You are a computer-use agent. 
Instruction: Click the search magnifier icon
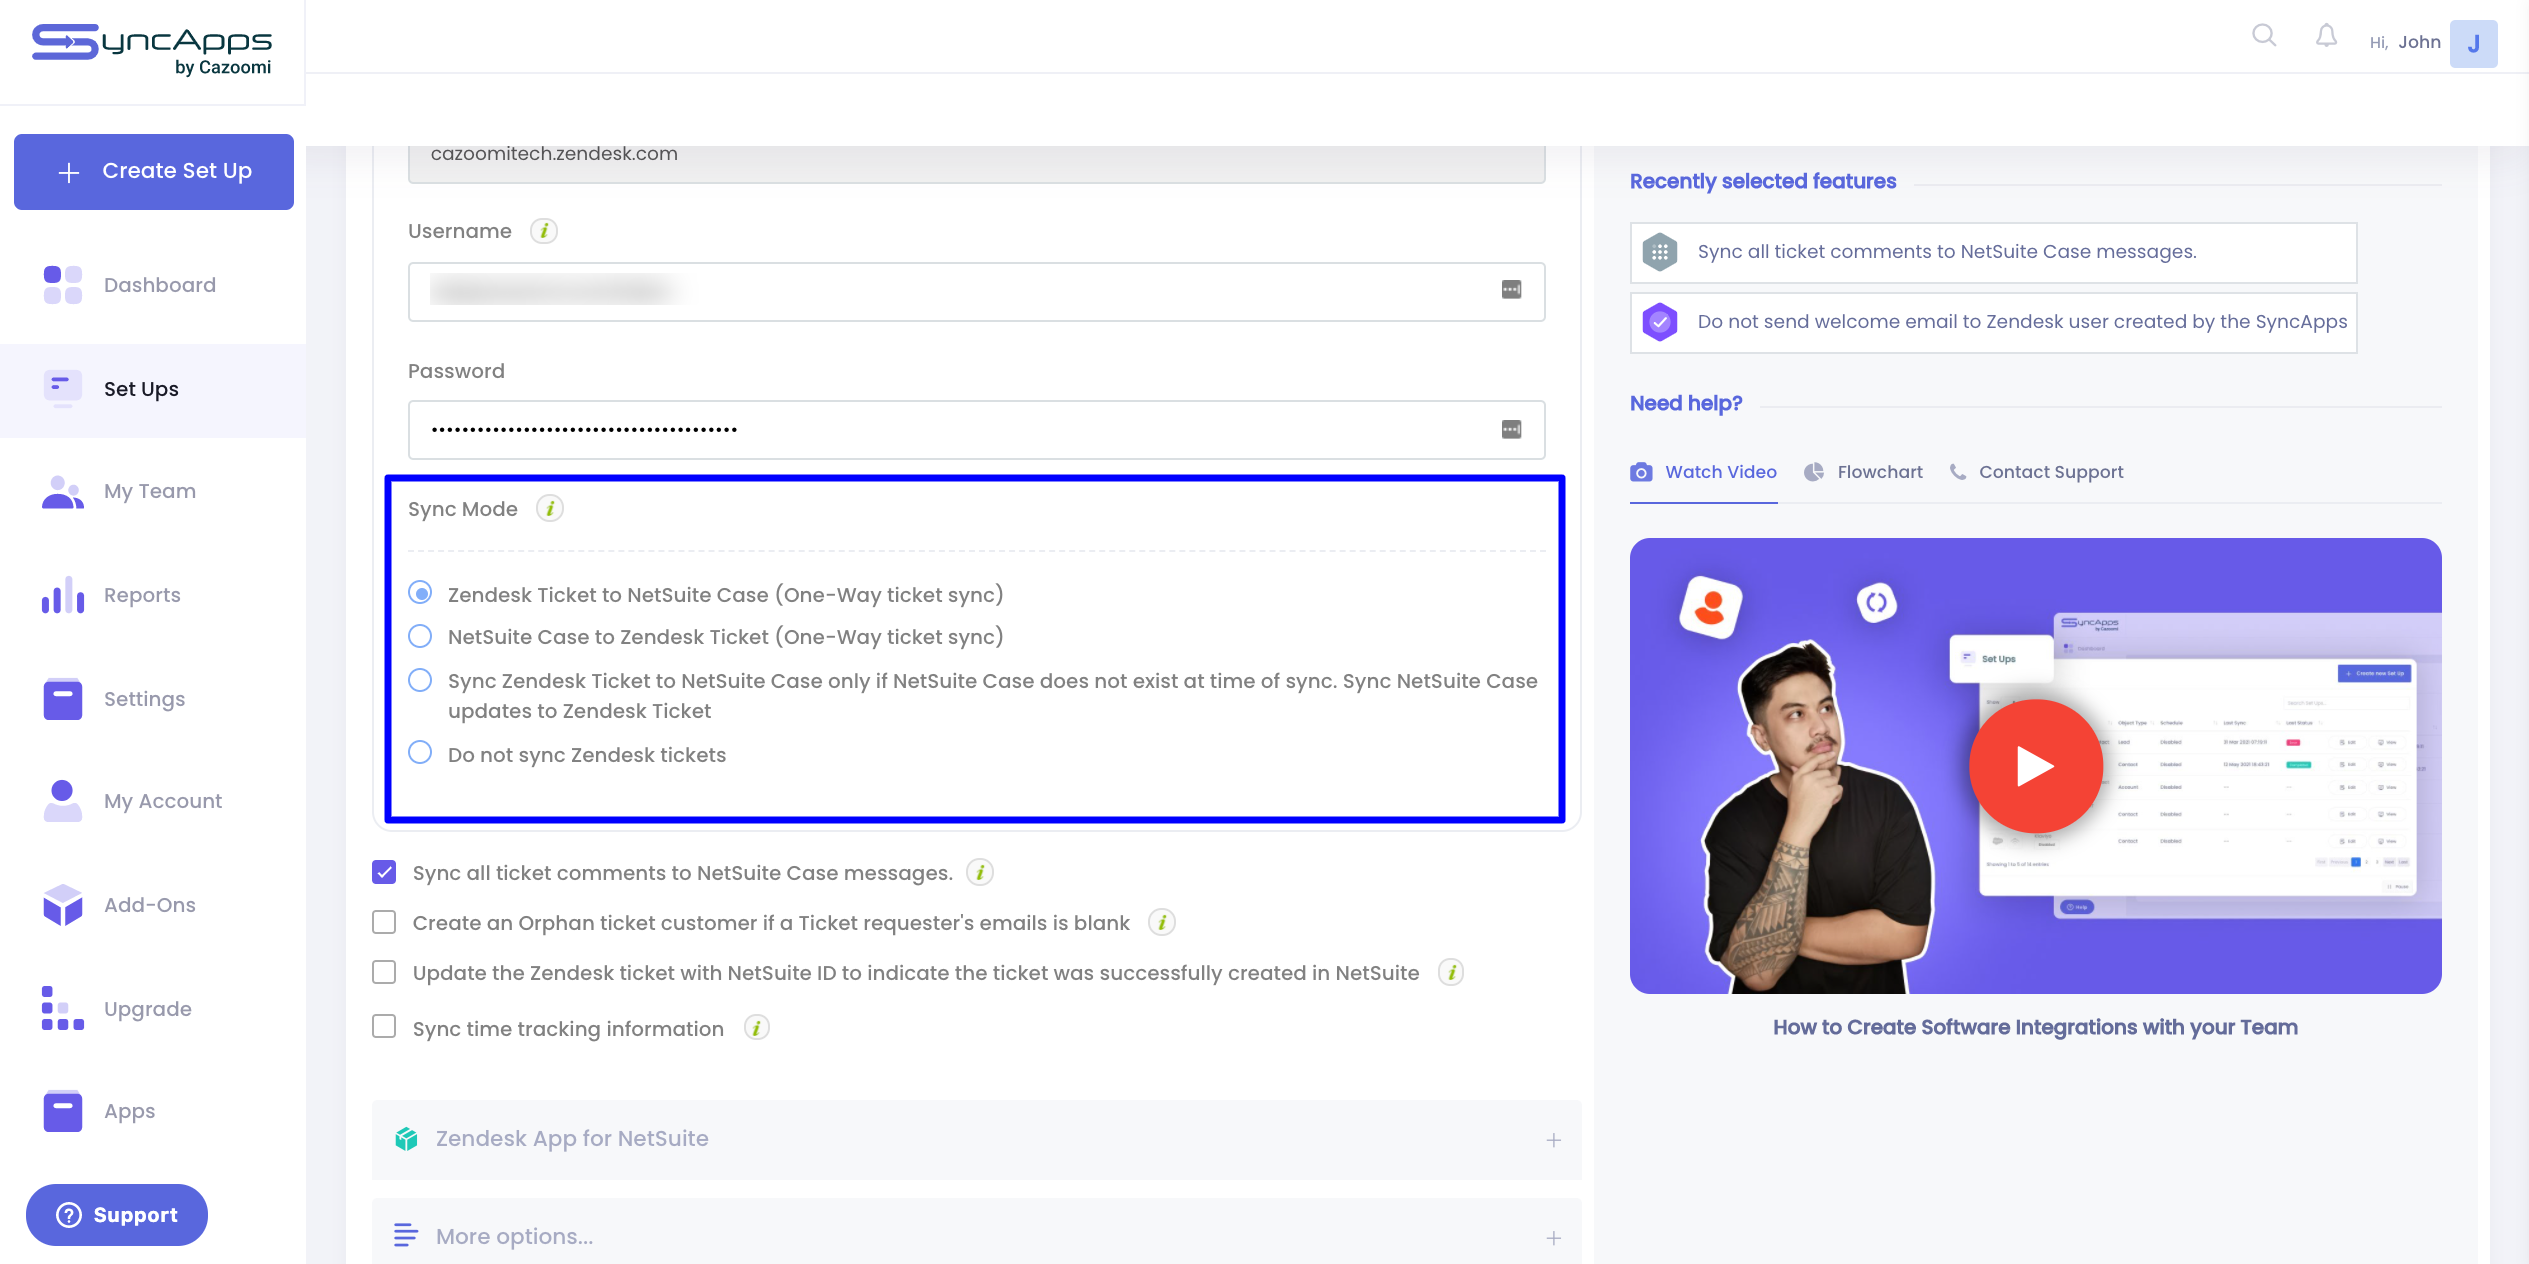(x=2264, y=37)
